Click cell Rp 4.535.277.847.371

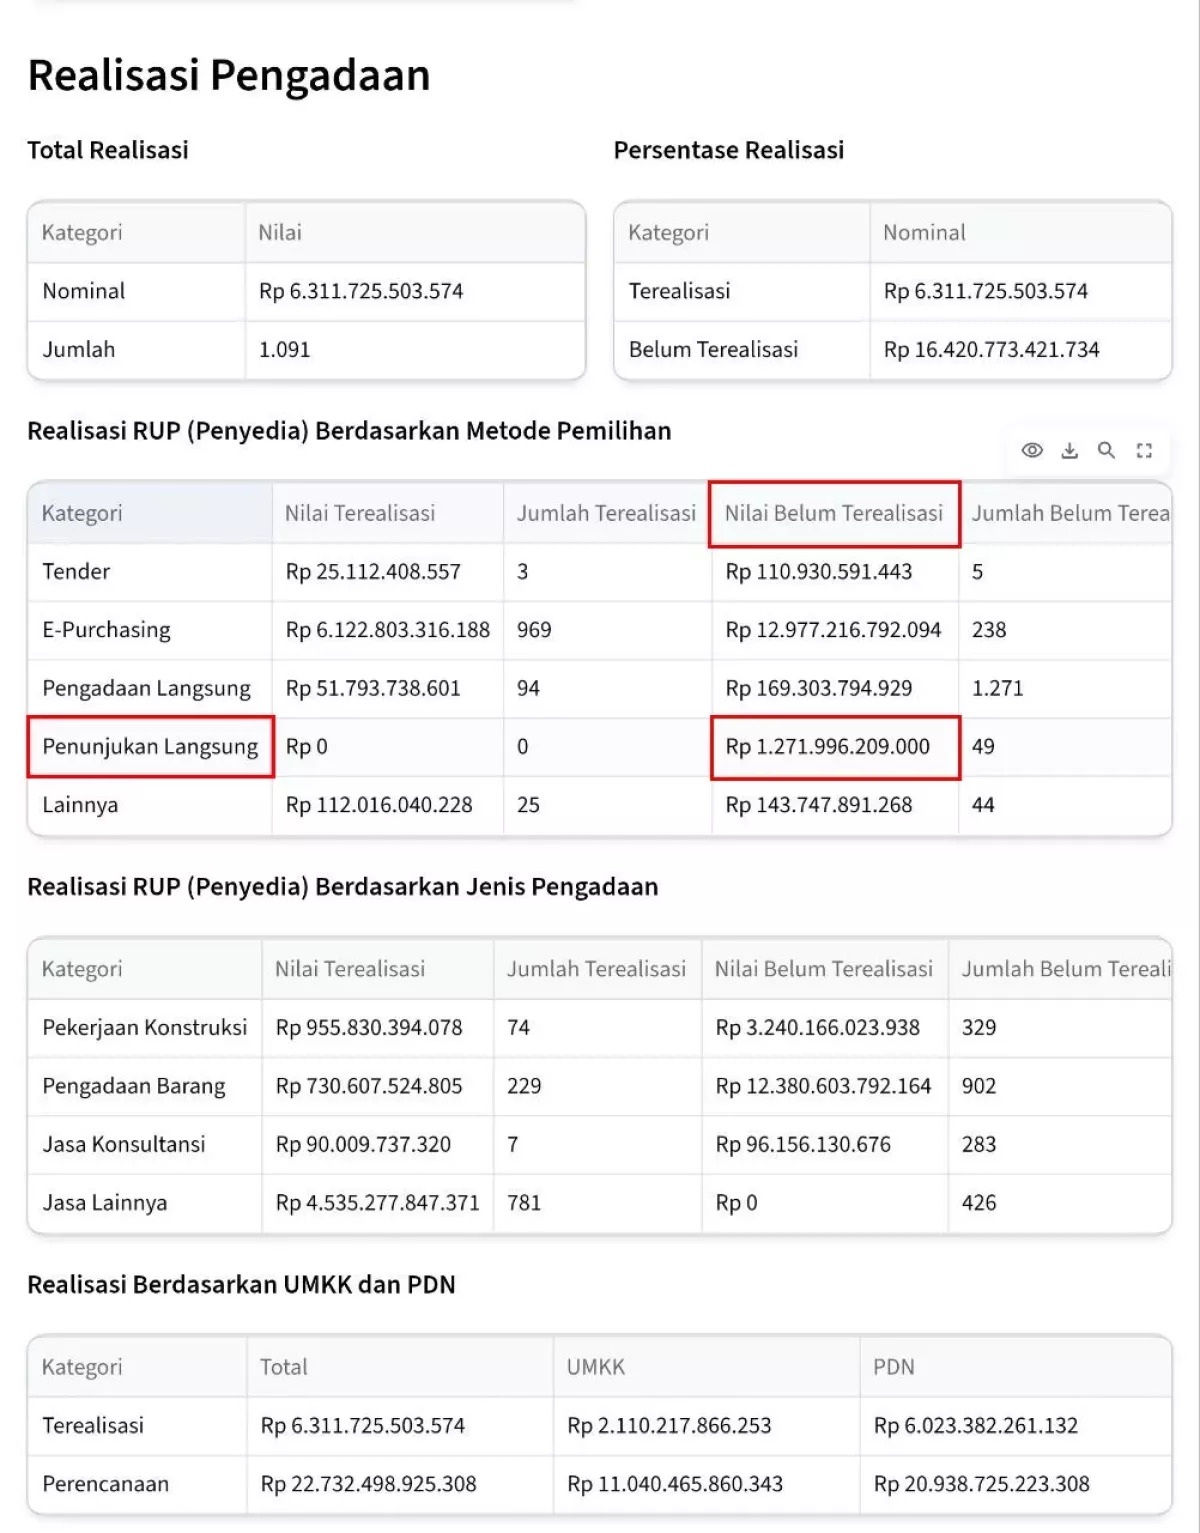[x=377, y=1203]
